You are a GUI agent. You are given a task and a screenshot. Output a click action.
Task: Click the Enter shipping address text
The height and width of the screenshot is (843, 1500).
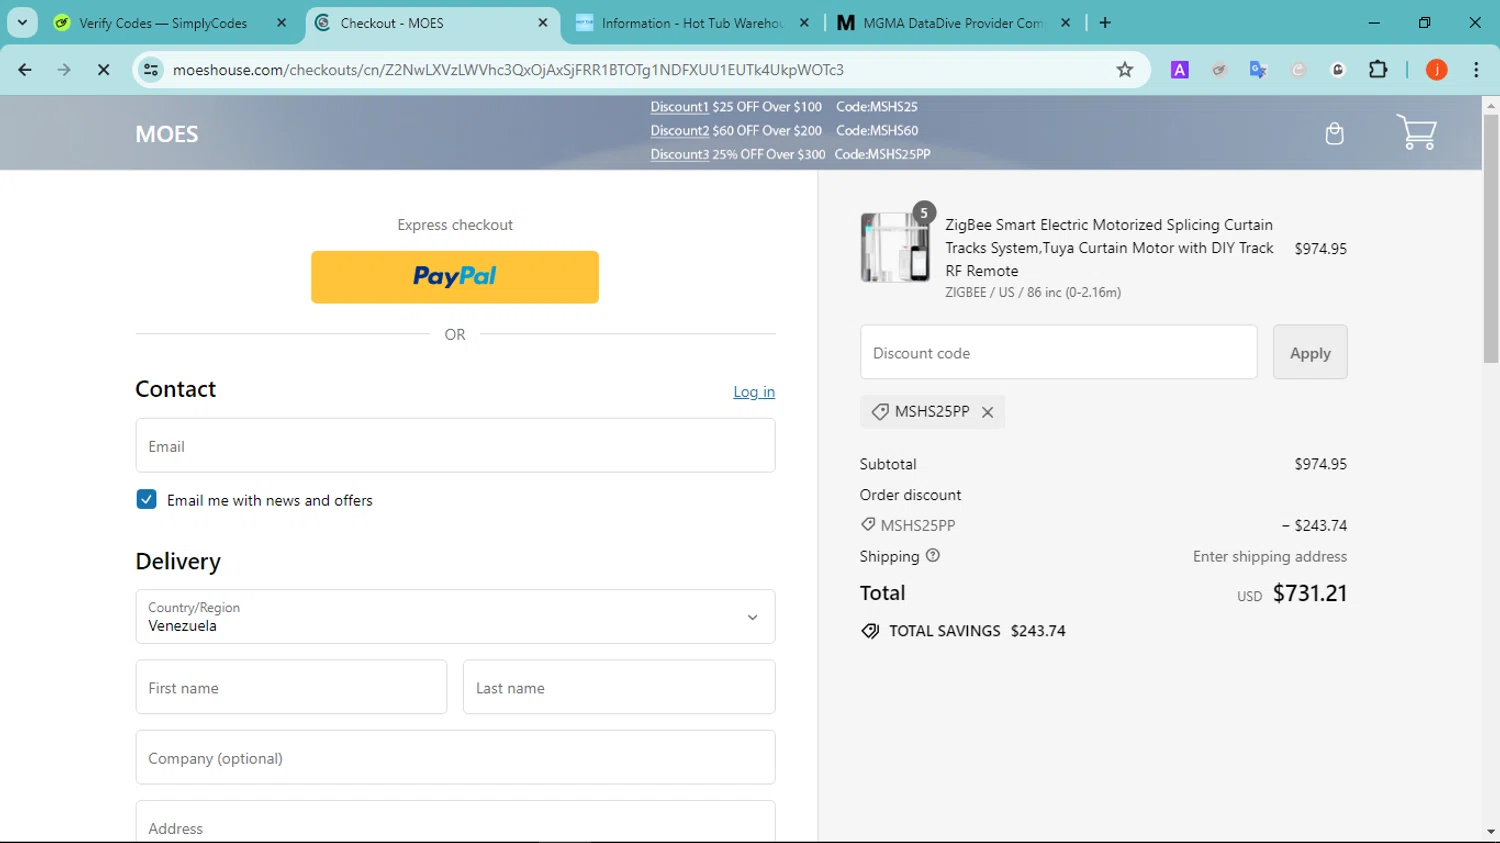pyautogui.click(x=1270, y=556)
